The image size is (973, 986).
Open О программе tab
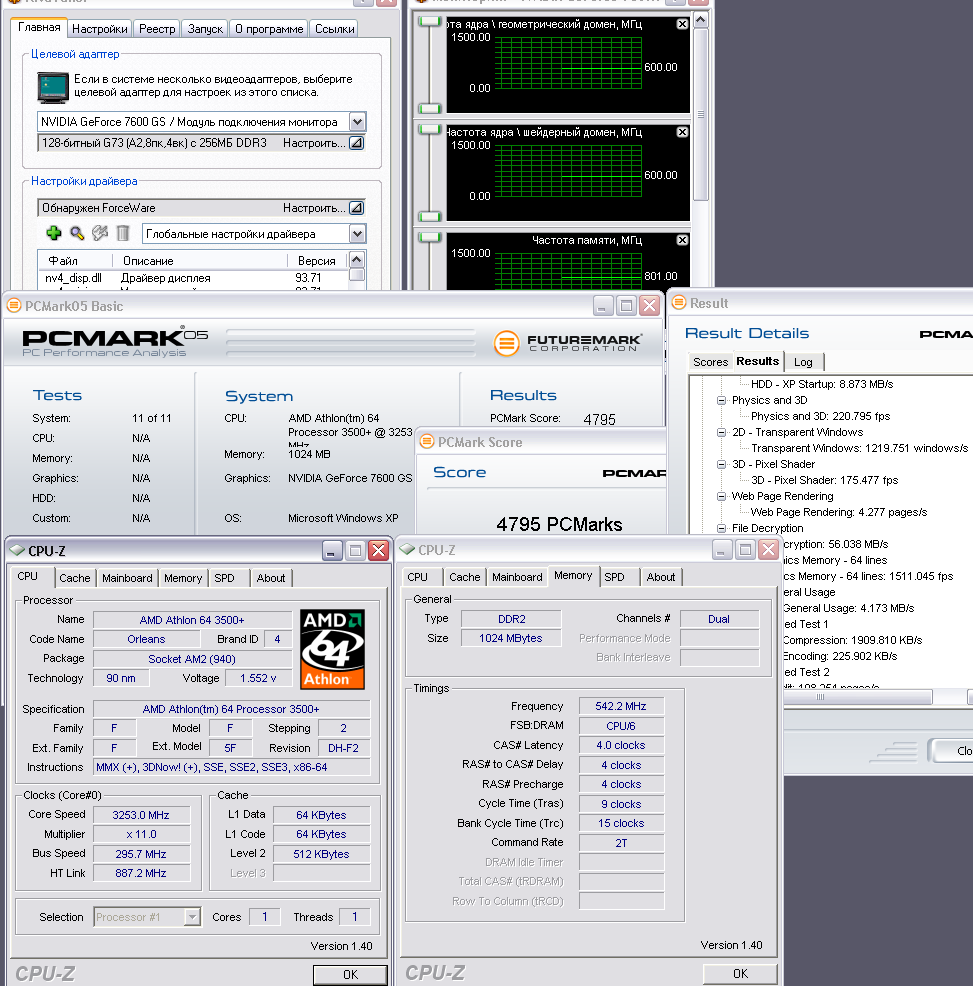point(269,28)
